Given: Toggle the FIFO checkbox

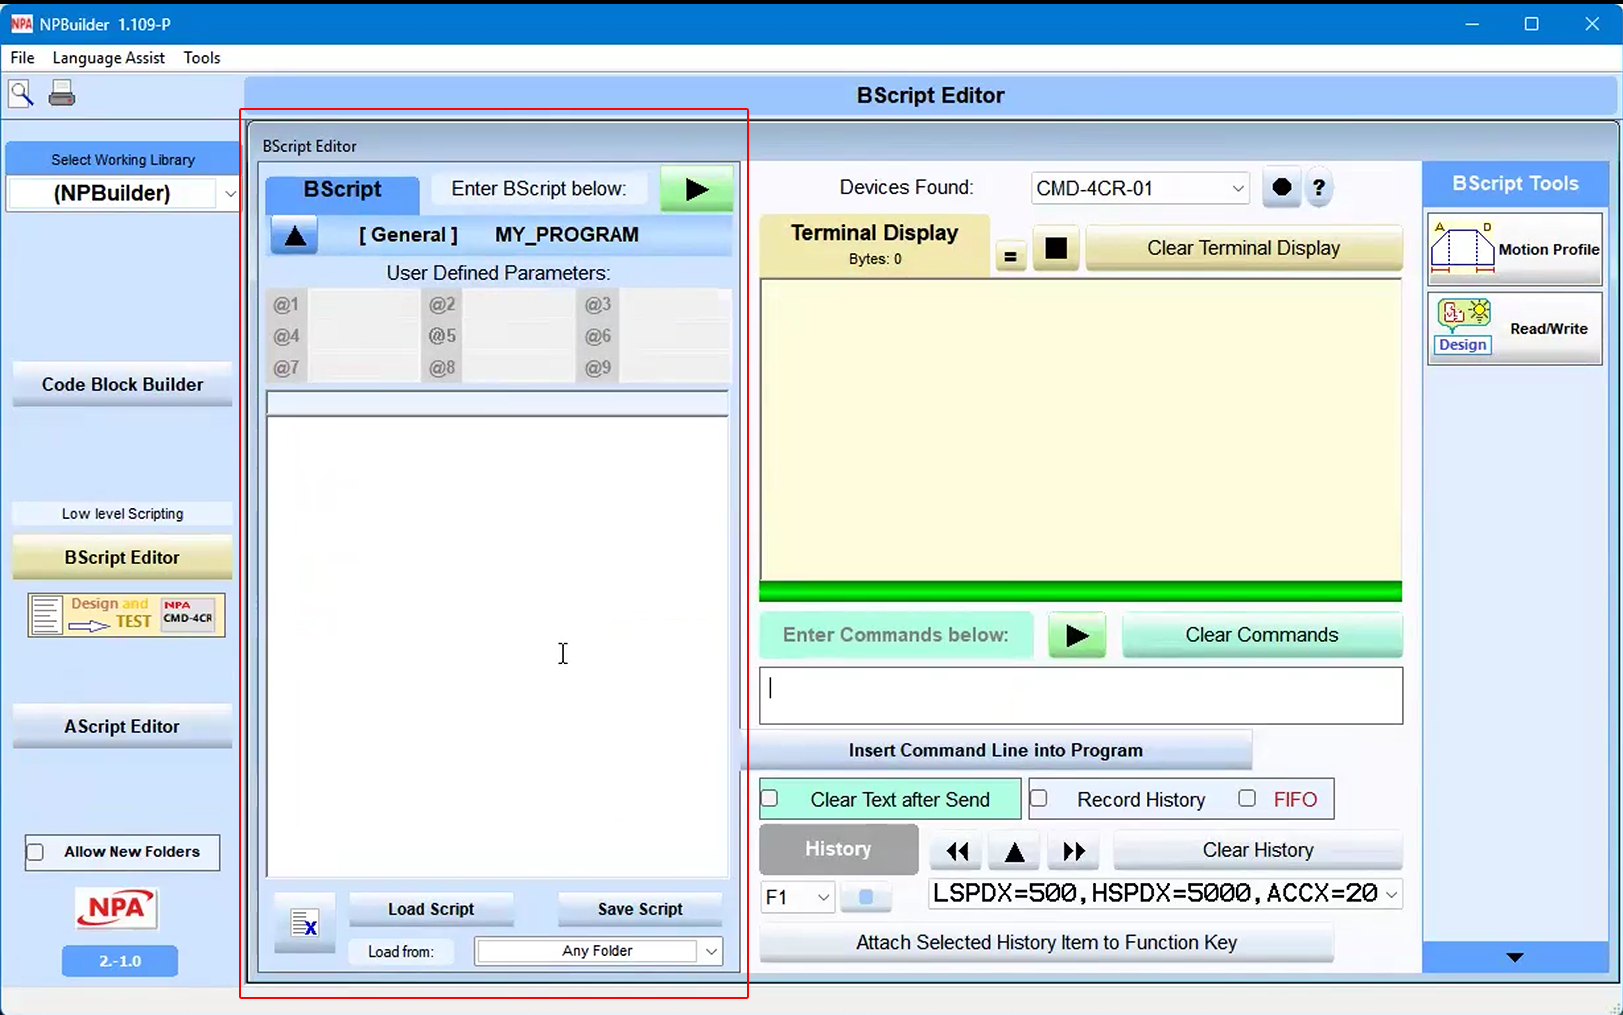Looking at the screenshot, I should point(1246,798).
